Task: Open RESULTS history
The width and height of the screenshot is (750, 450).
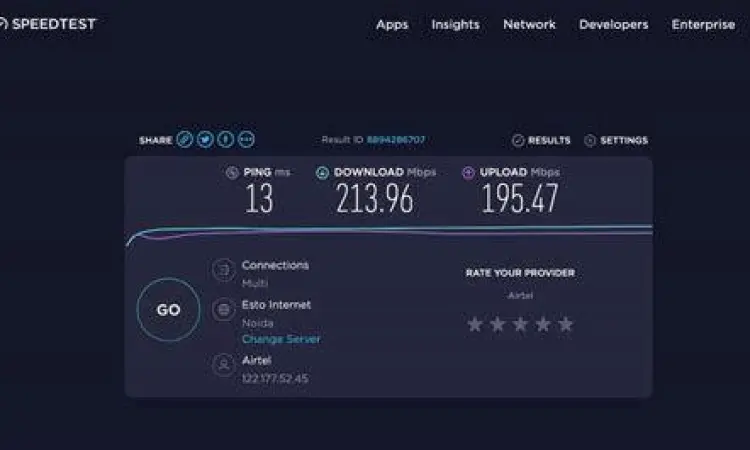Action: 541,140
